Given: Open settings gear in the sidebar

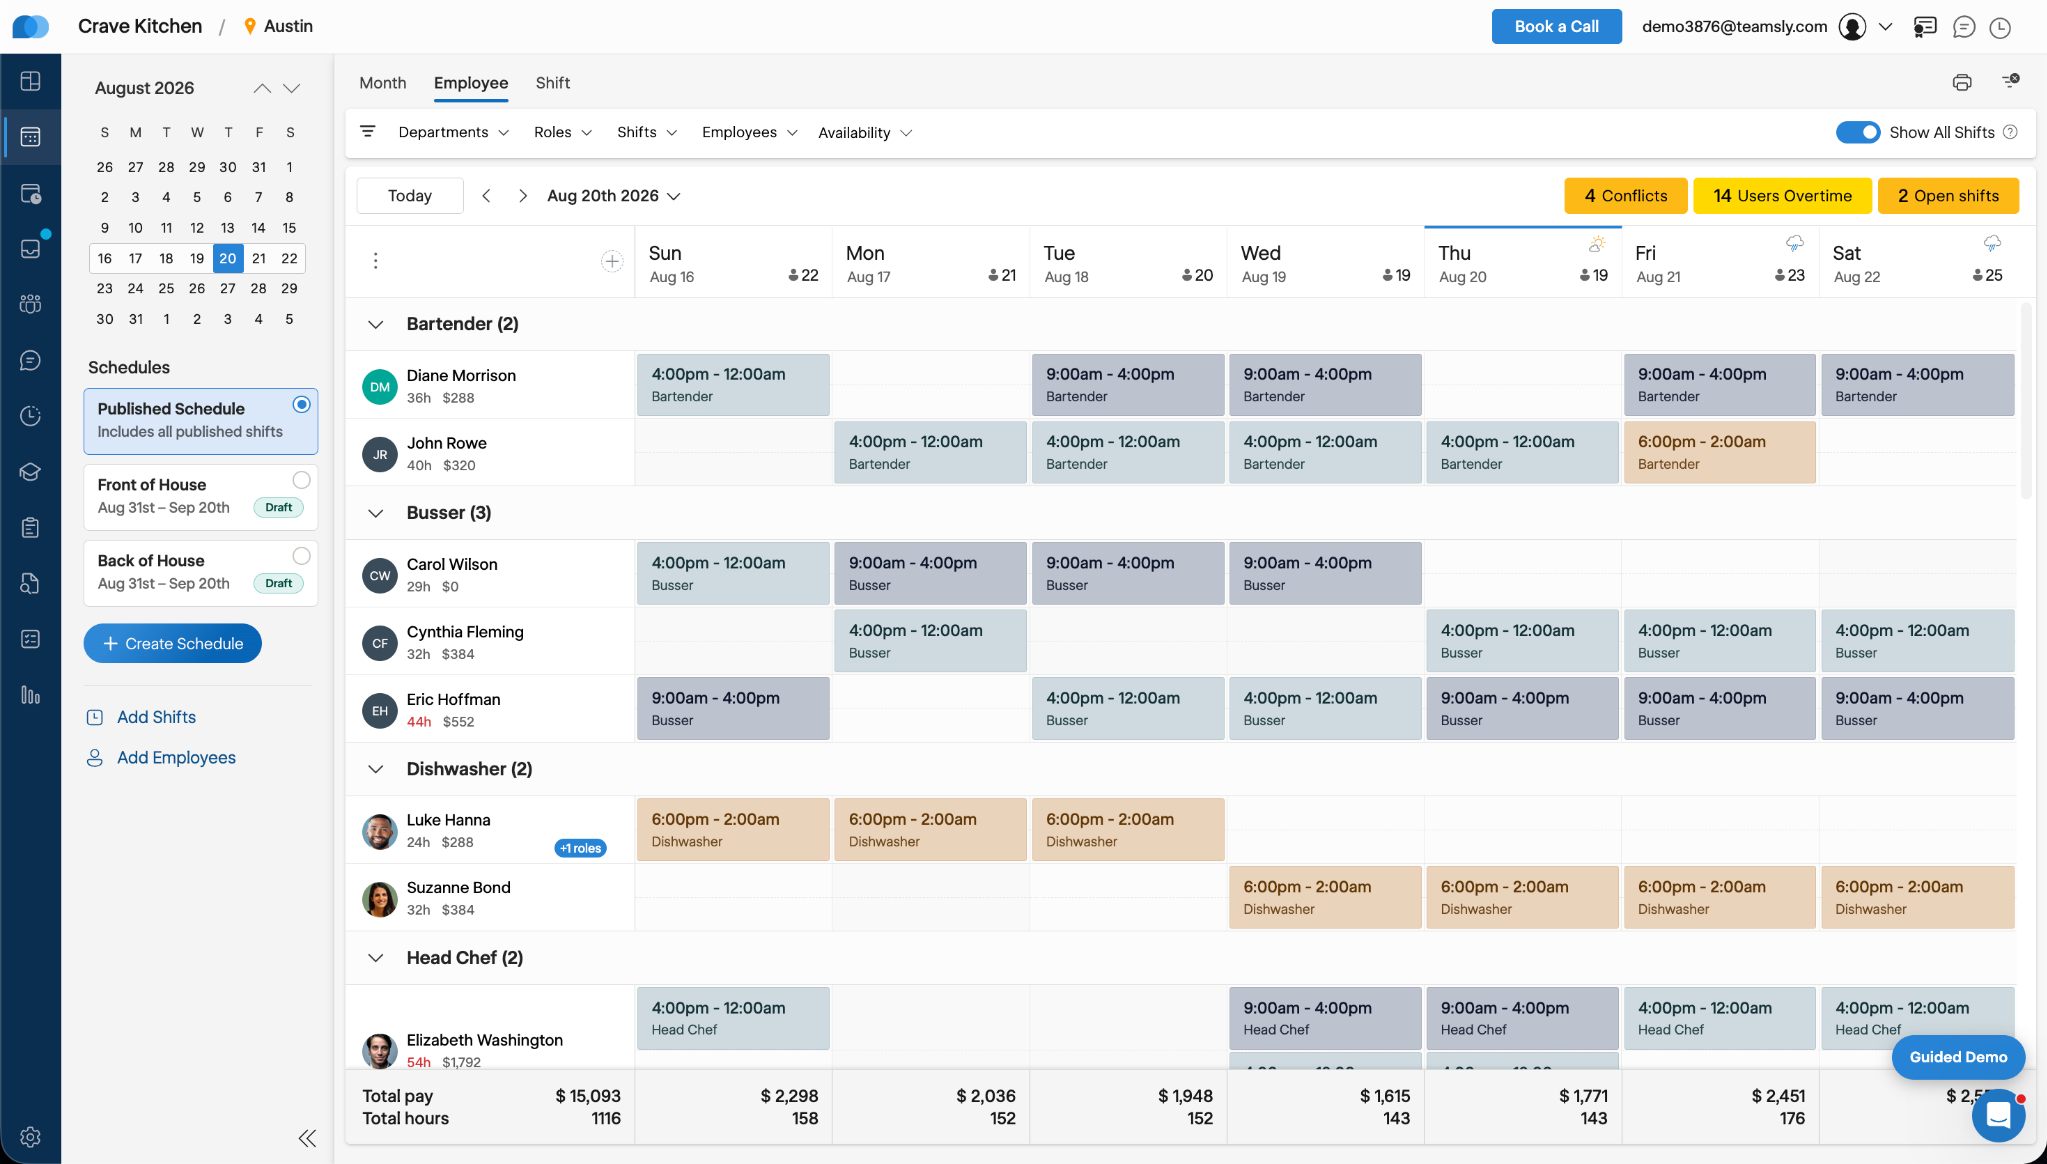Looking at the screenshot, I should click(x=30, y=1137).
